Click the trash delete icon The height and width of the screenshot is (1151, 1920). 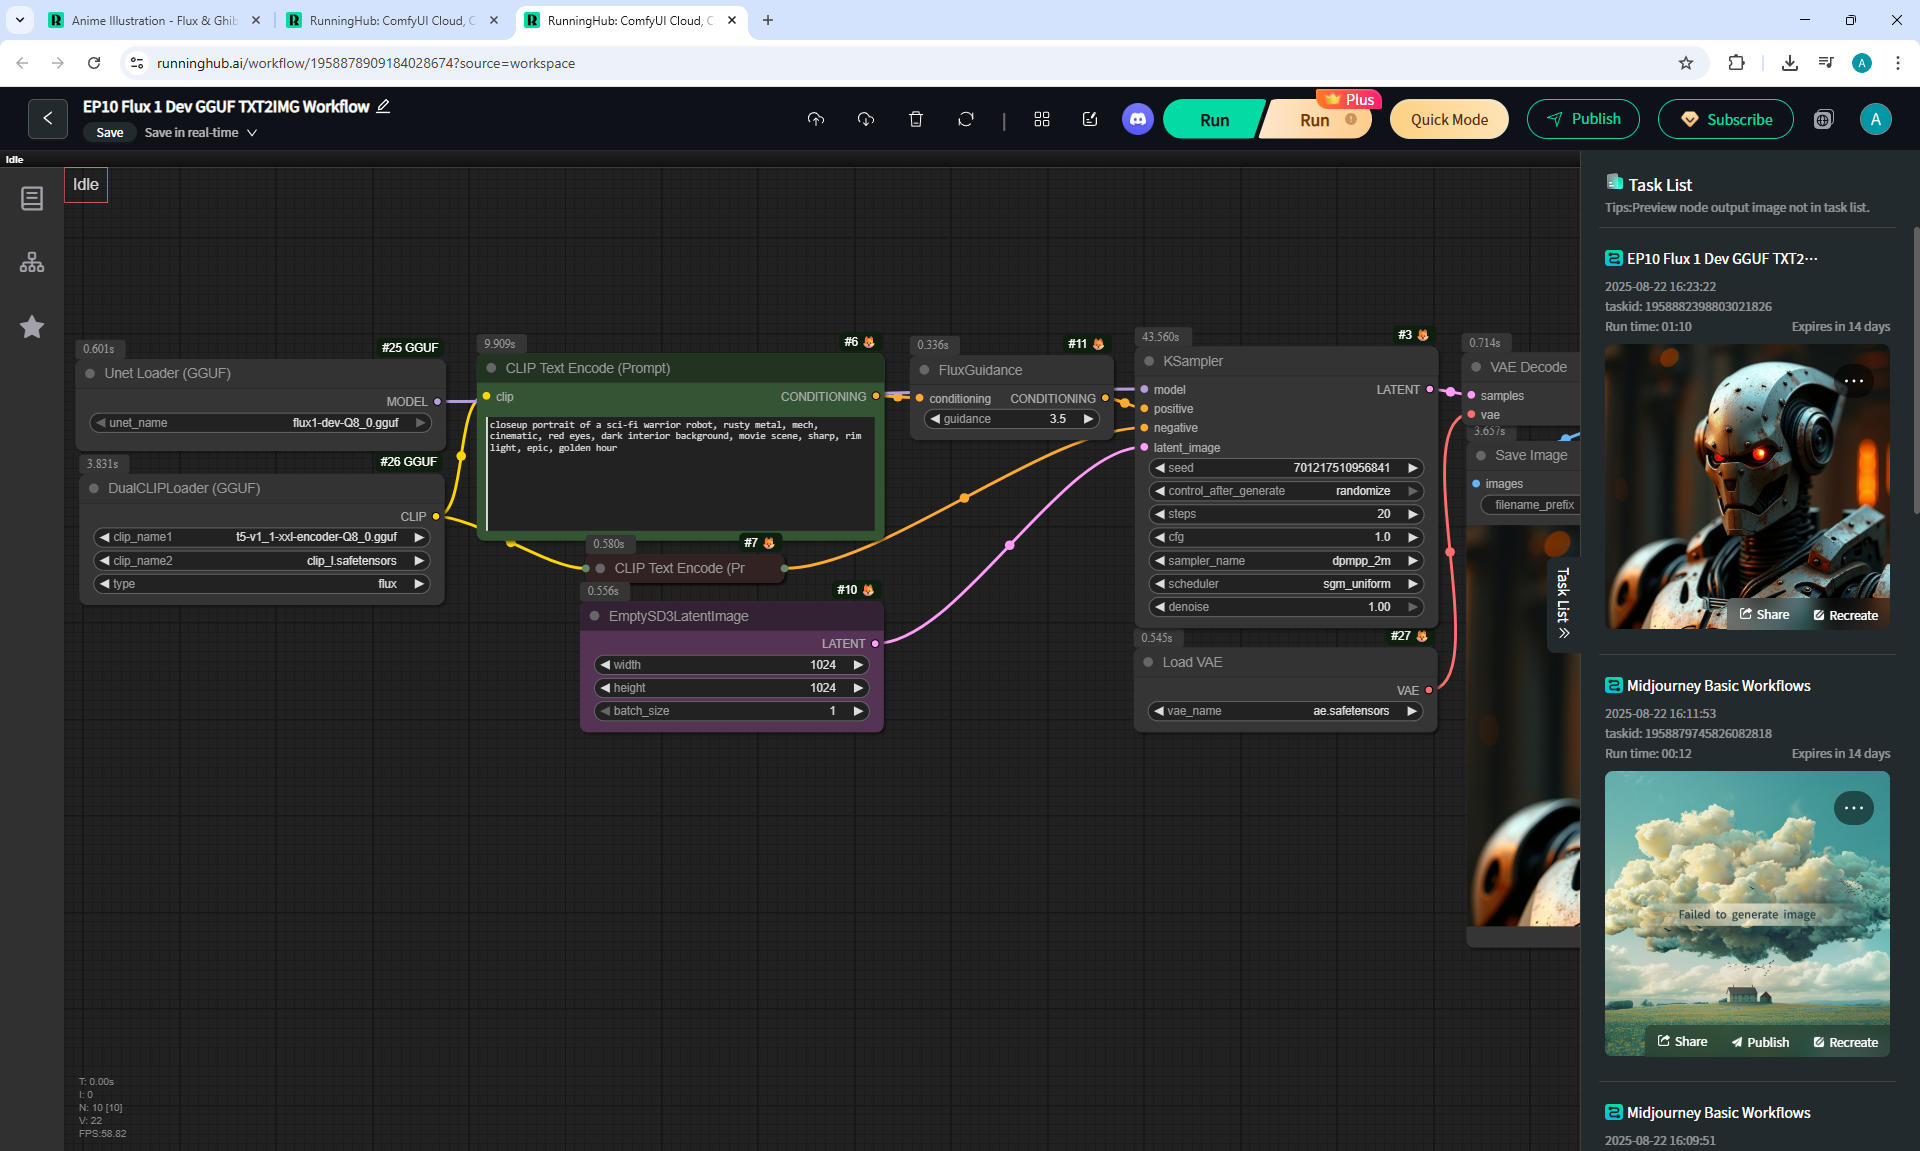tap(915, 119)
